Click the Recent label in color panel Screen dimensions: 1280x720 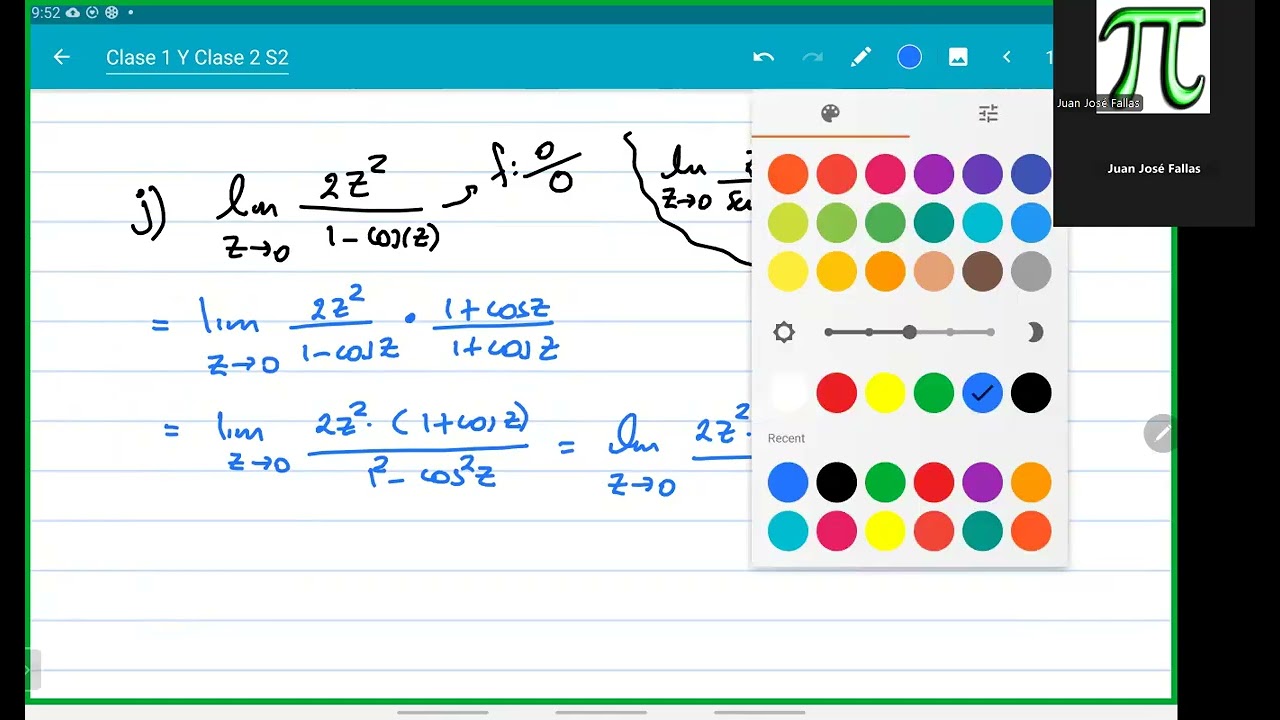pos(786,438)
